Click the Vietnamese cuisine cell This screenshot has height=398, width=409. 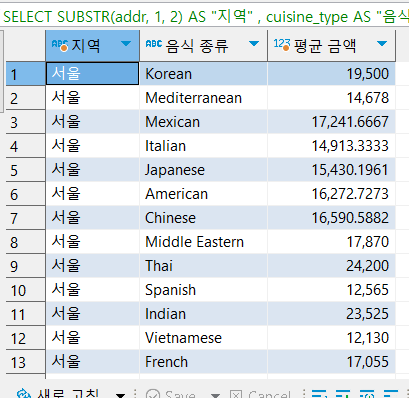(204, 338)
